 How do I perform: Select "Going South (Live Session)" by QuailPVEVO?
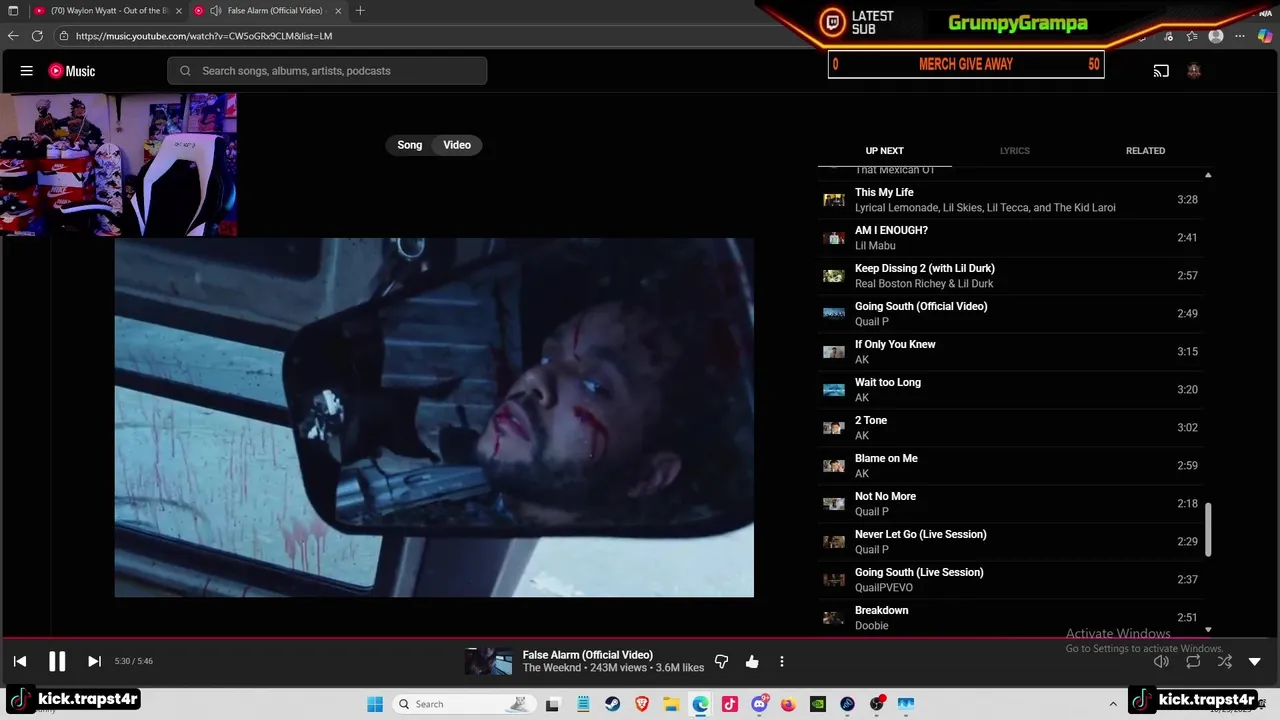pyautogui.click(x=1010, y=580)
